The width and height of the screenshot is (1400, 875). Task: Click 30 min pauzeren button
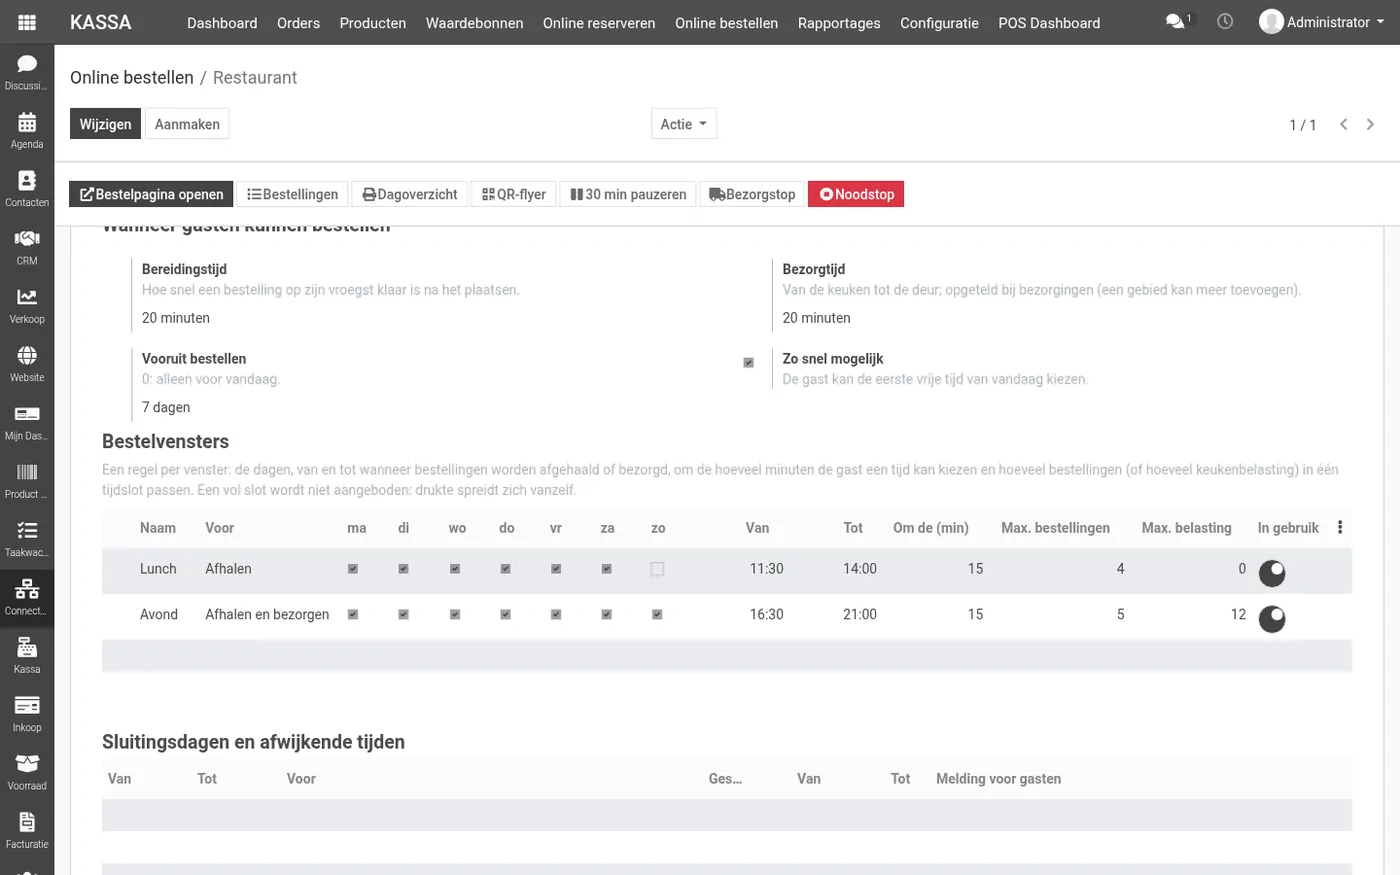point(628,194)
